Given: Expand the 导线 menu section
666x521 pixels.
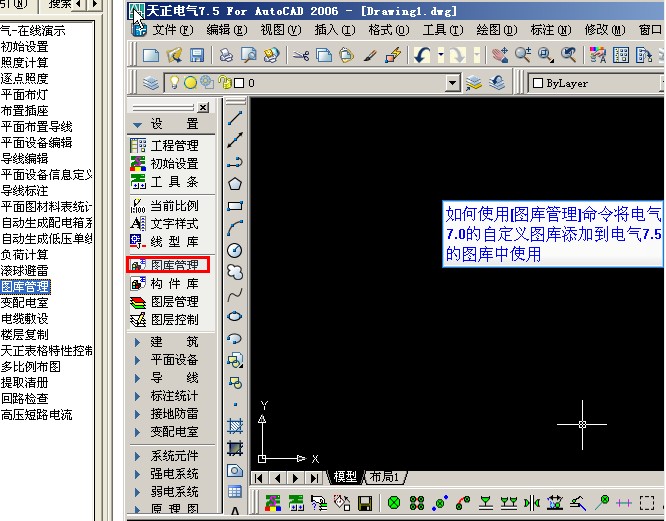Looking at the screenshot, I should 138,378.
